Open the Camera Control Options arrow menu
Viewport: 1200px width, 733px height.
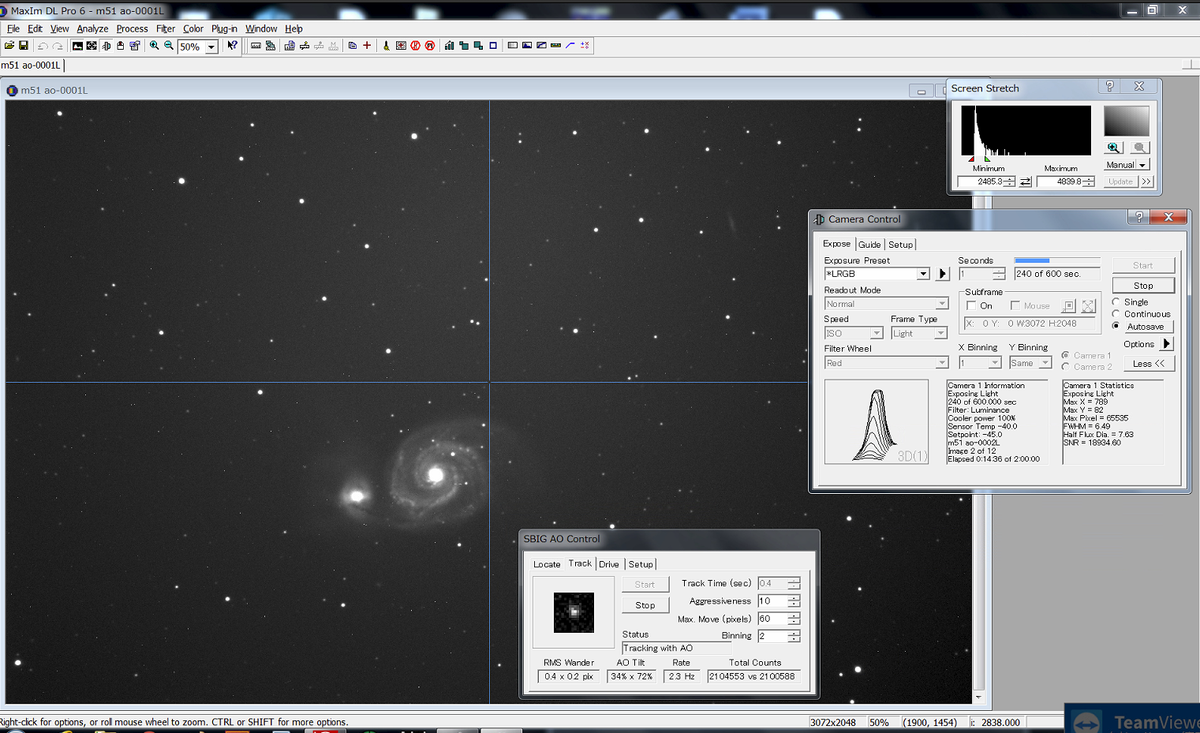point(1166,344)
